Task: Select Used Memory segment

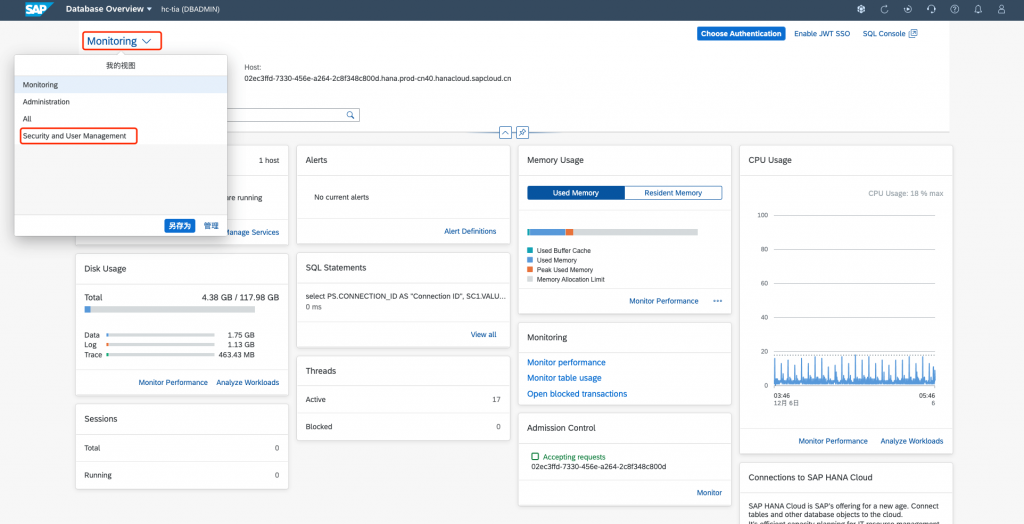Action: pyautogui.click(x=576, y=193)
